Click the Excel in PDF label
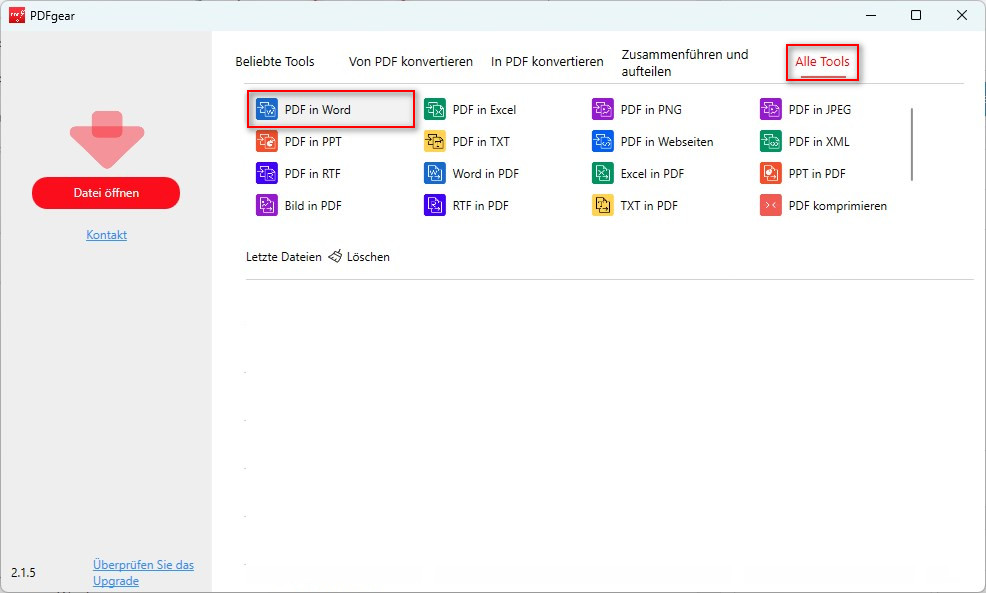The height and width of the screenshot is (593, 986). click(x=652, y=174)
